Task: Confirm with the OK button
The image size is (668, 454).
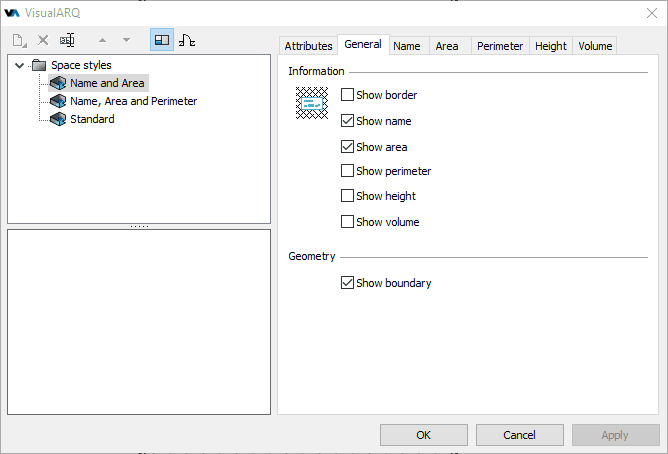Action: point(423,435)
